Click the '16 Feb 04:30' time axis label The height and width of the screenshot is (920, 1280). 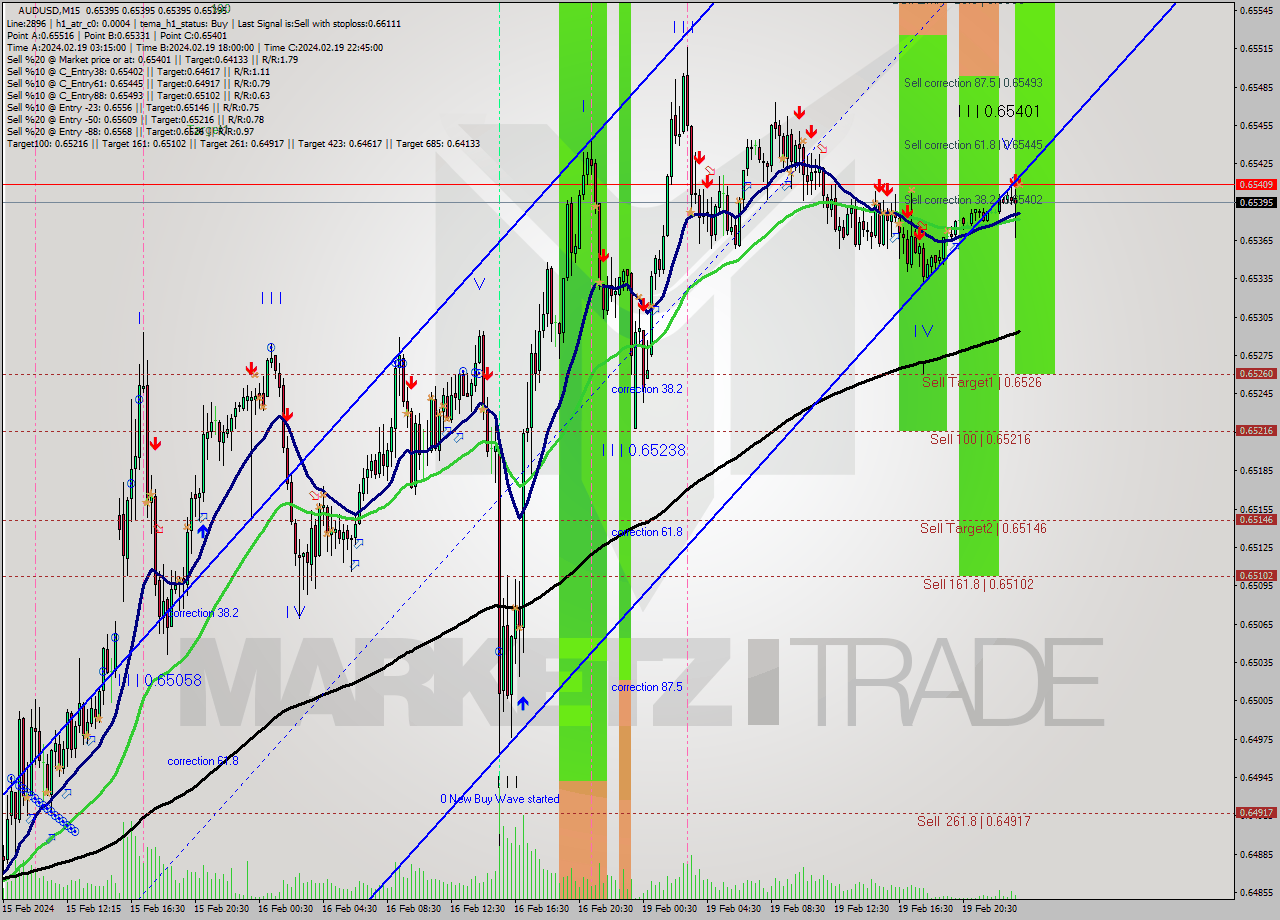tap(349, 909)
